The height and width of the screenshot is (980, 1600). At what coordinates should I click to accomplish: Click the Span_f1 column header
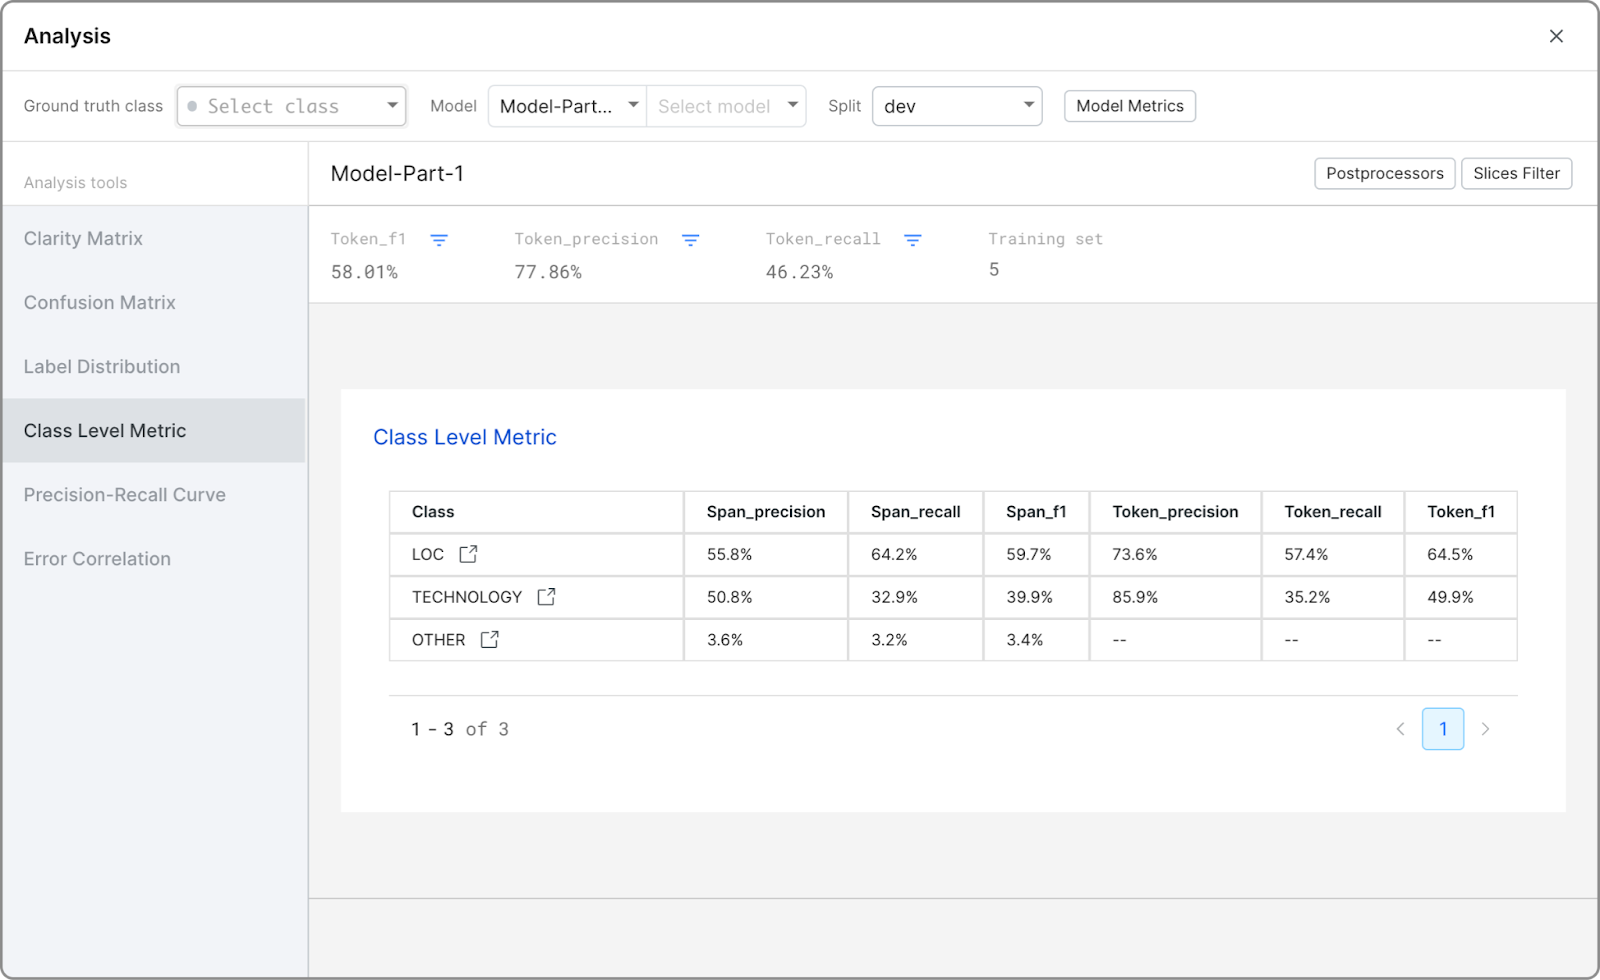[1036, 512]
